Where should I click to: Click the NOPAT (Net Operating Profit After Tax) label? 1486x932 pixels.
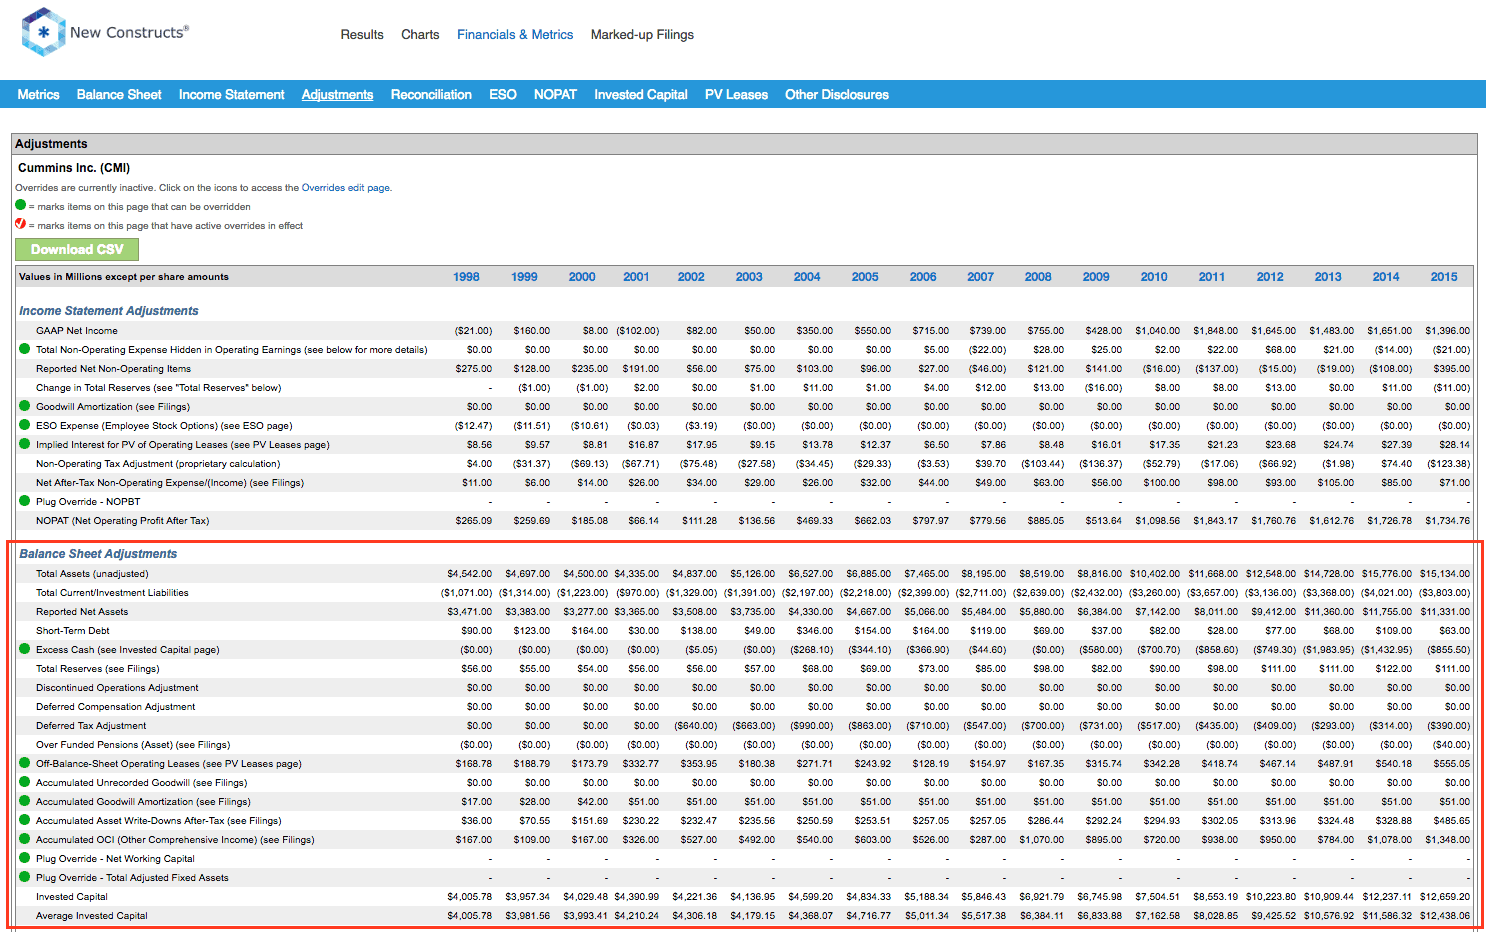(x=123, y=521)
